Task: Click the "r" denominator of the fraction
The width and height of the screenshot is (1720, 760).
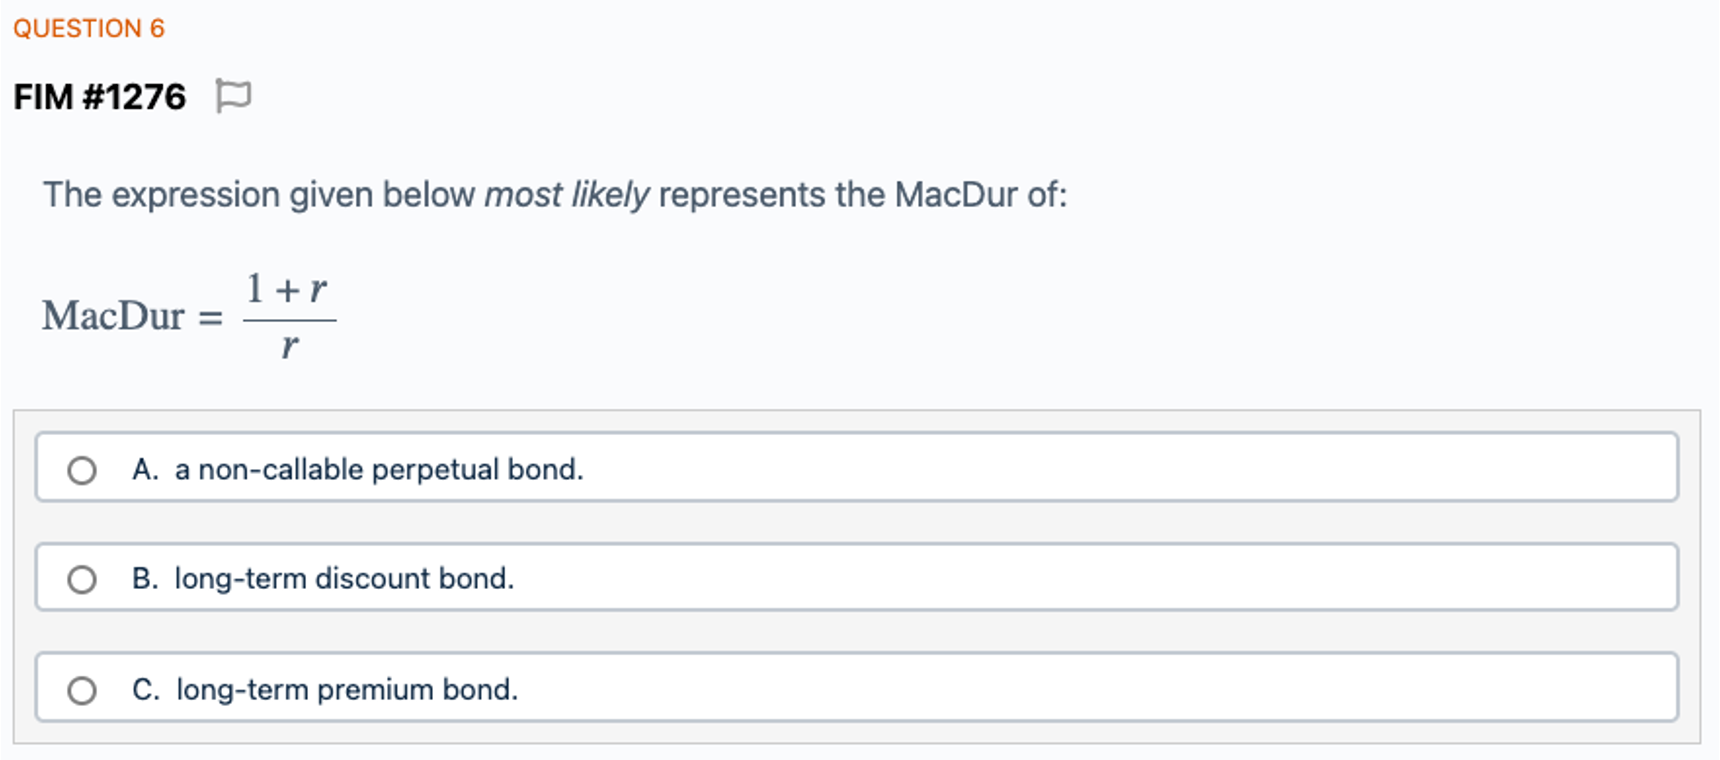Action: pos(289,346)
